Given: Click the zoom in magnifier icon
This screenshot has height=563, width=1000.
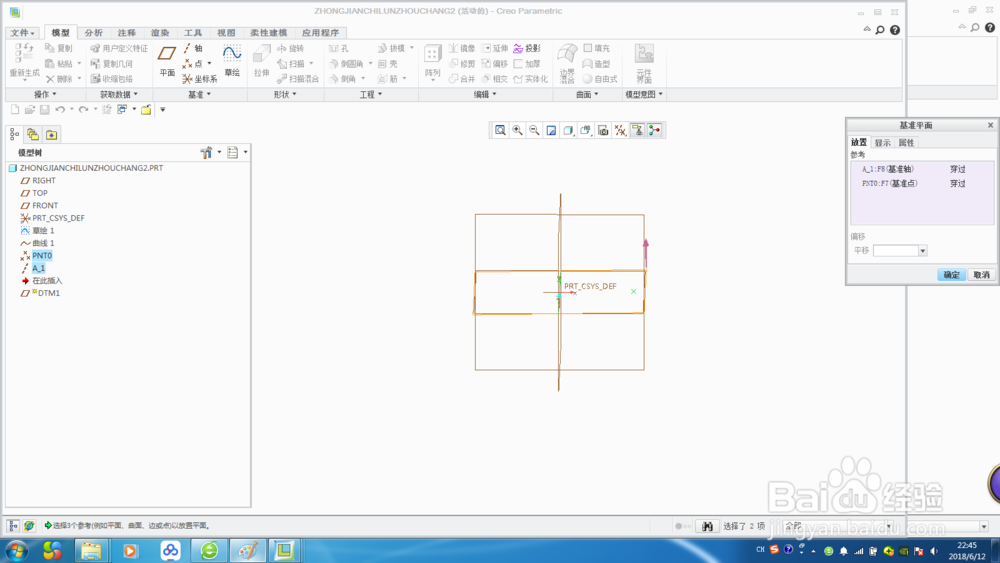Looking at the screenshot, I should 517,131.
